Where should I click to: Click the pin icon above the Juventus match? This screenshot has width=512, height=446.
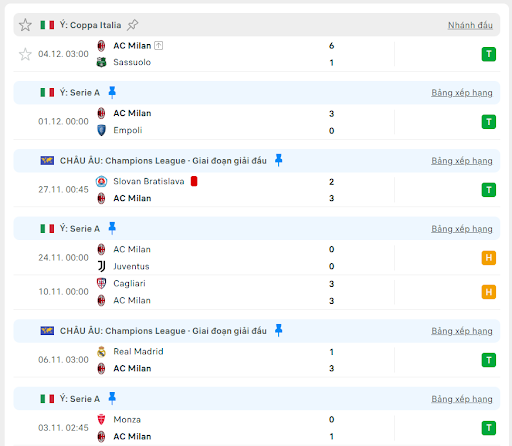(112, 228)
